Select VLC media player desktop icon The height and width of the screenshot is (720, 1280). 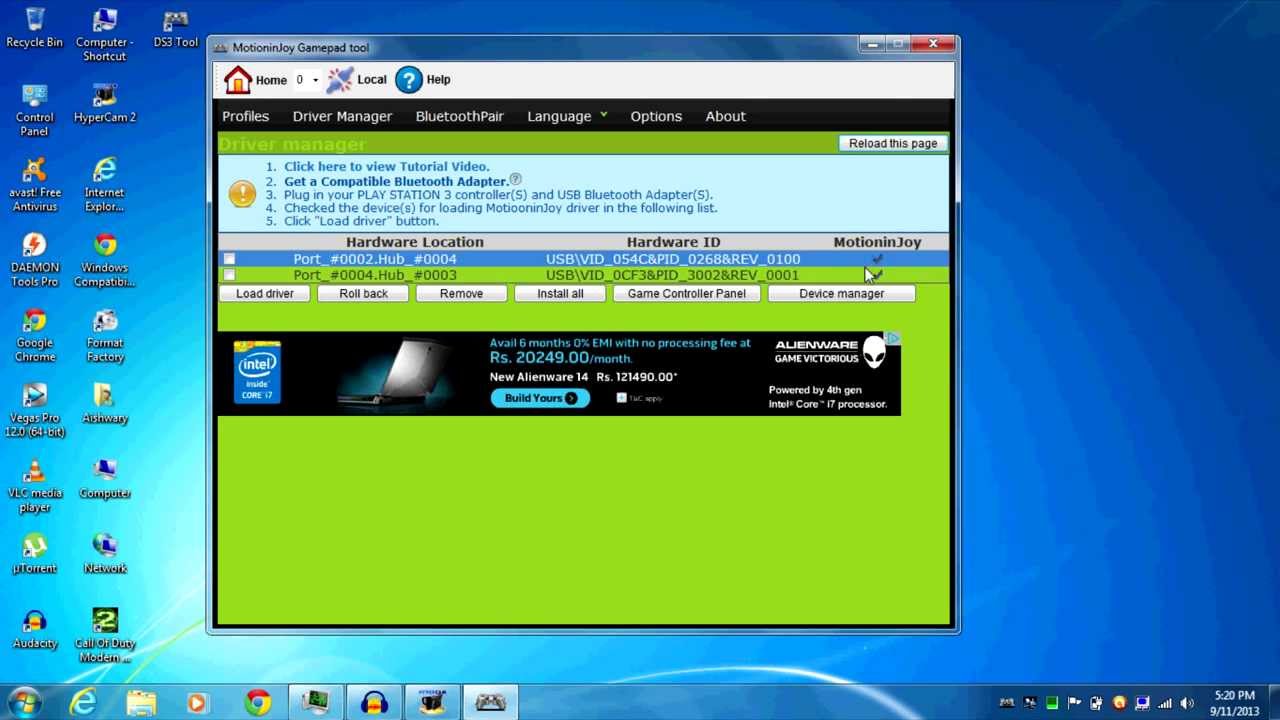click(34, 485)
